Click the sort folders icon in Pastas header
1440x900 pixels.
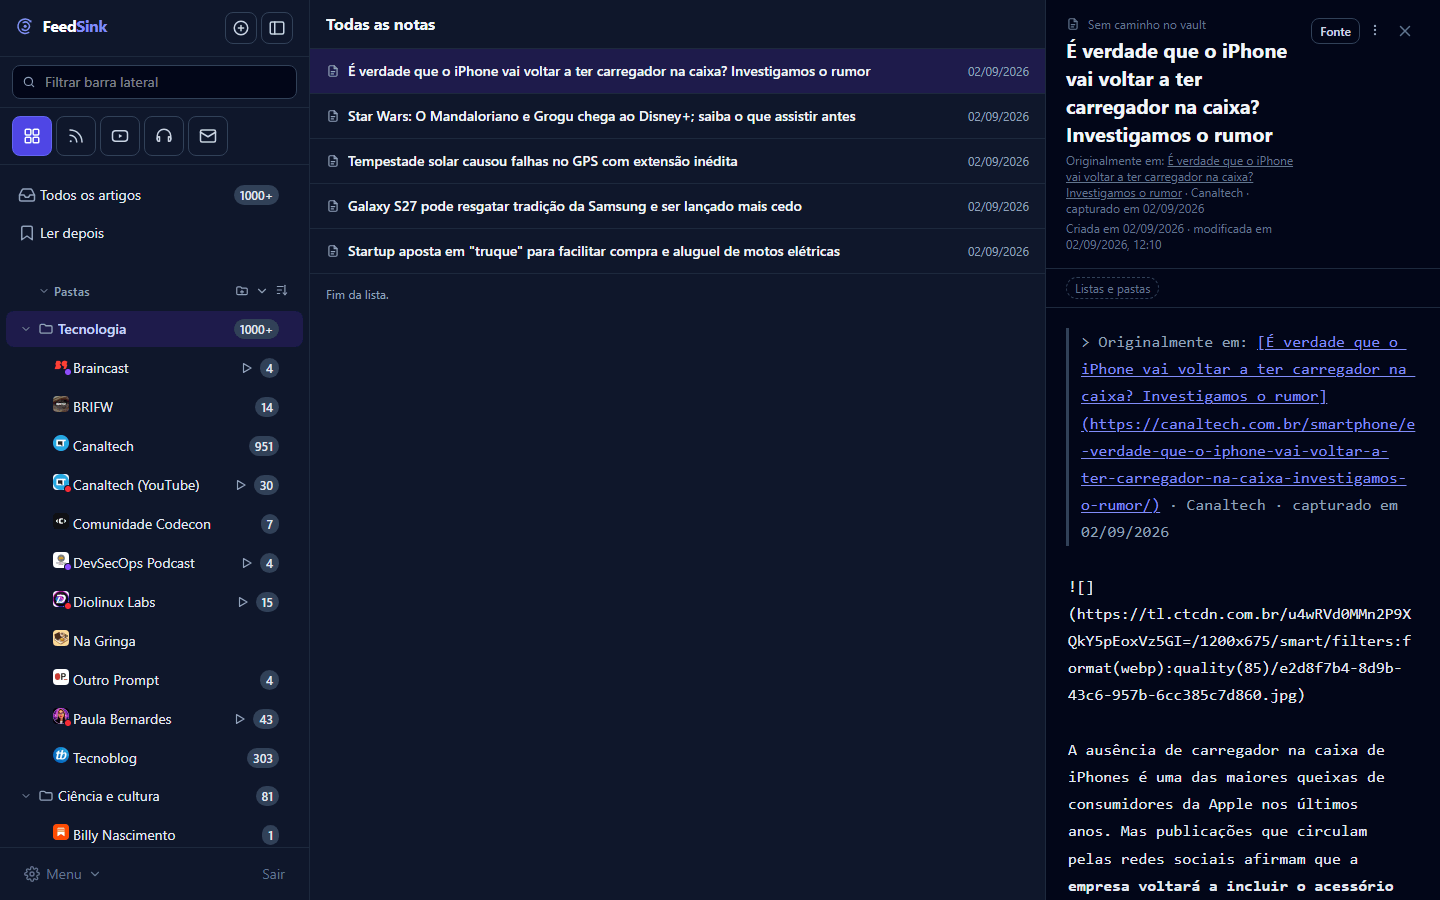pos(282,291)
